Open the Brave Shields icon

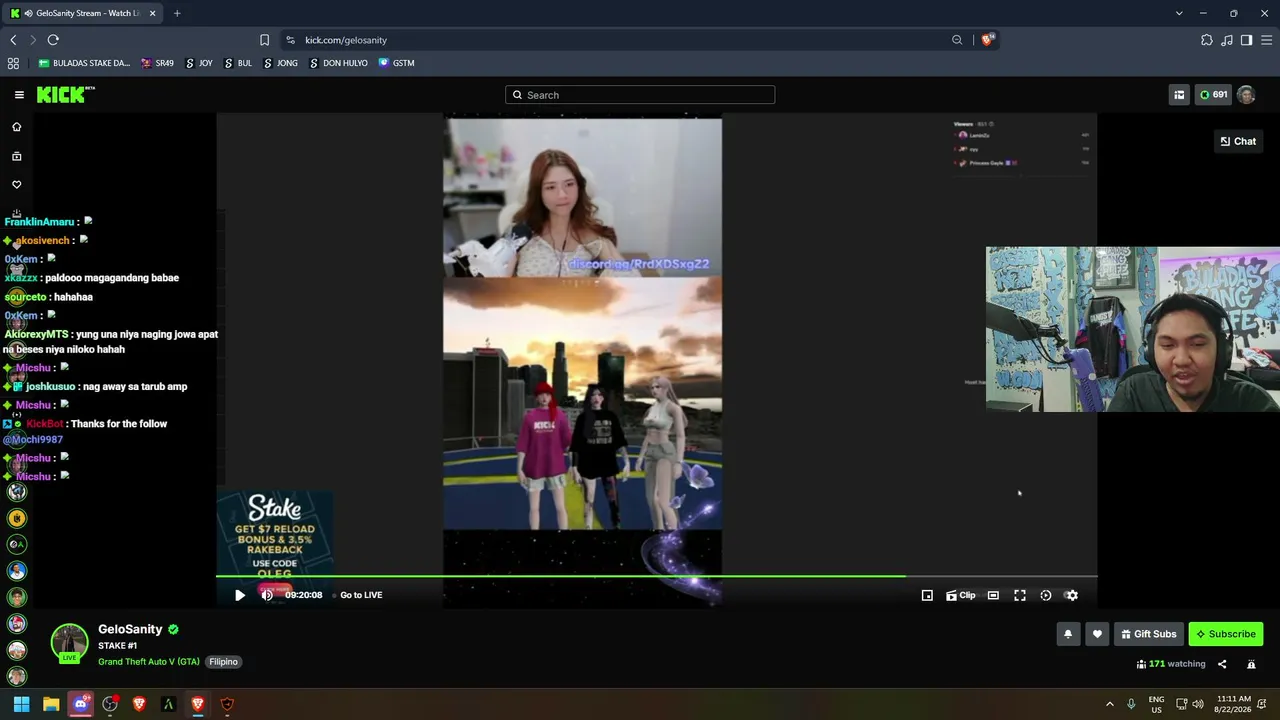tap(988, 40)
